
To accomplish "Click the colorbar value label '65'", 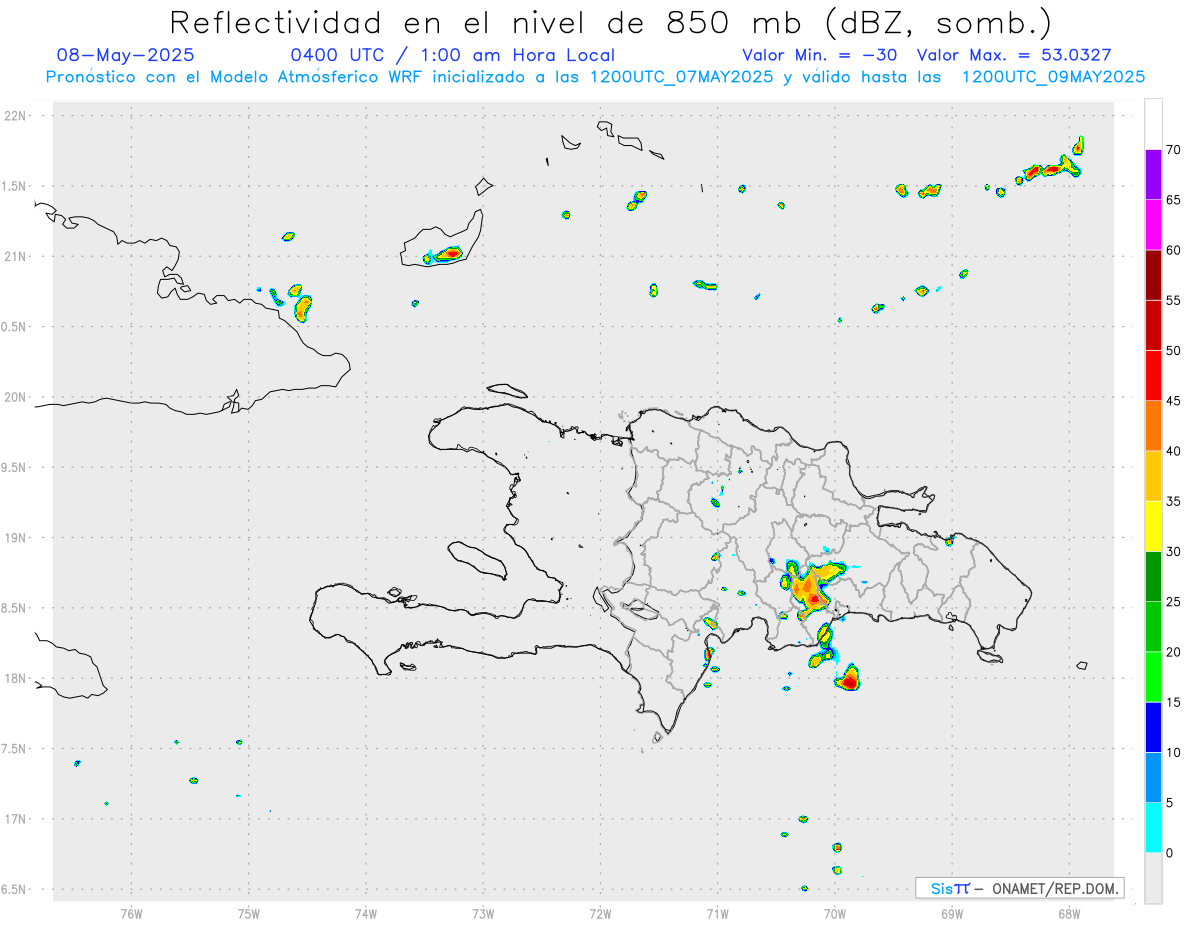I will click(x=1173, y=200).
